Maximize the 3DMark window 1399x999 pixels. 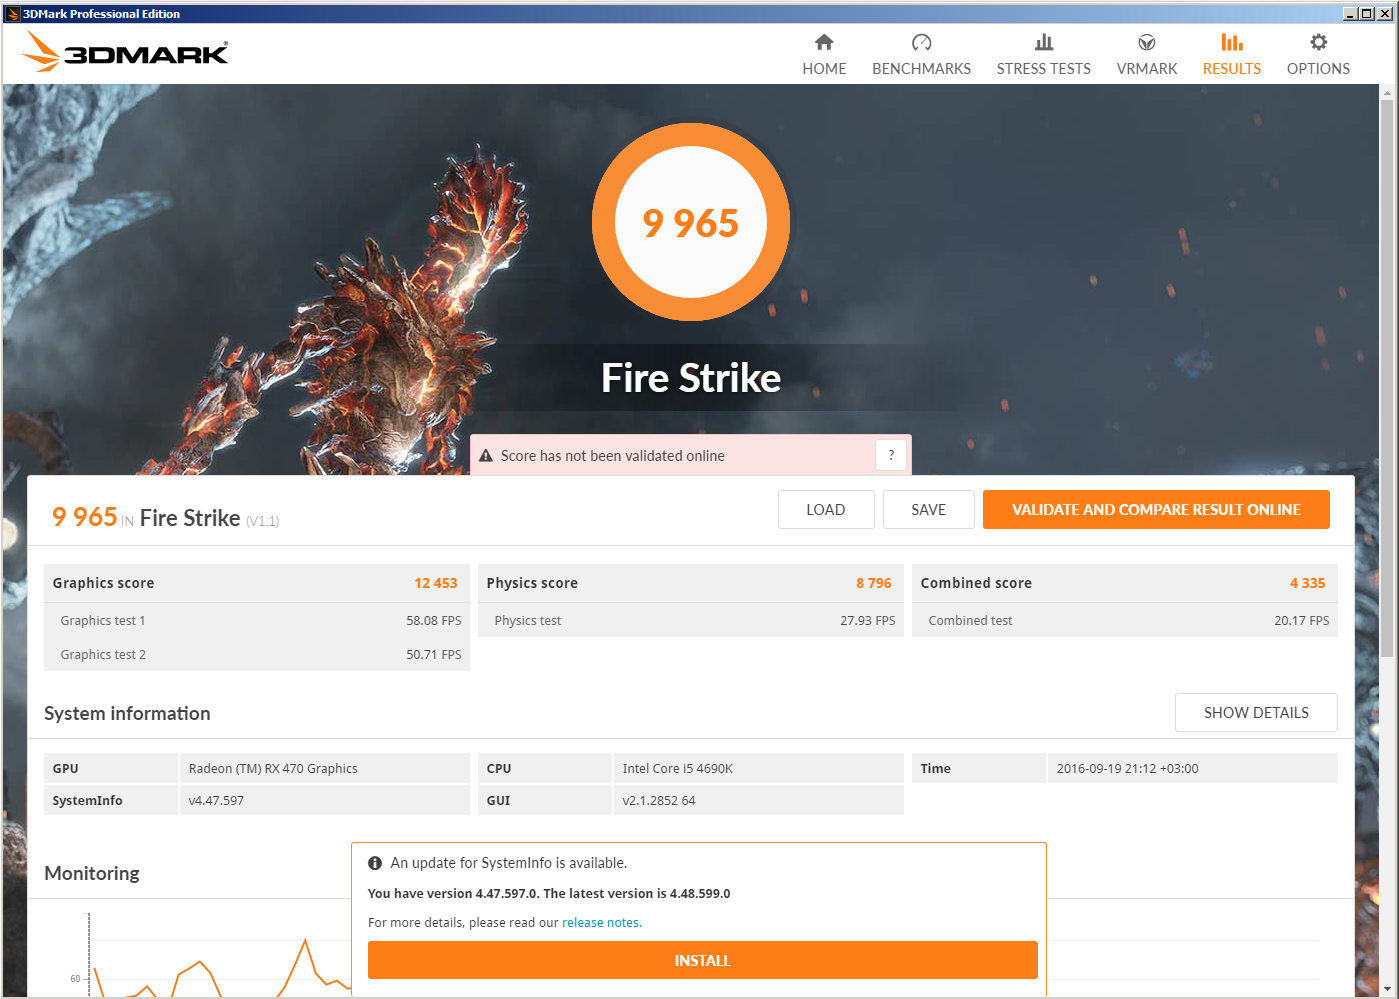coord(1366,14)
